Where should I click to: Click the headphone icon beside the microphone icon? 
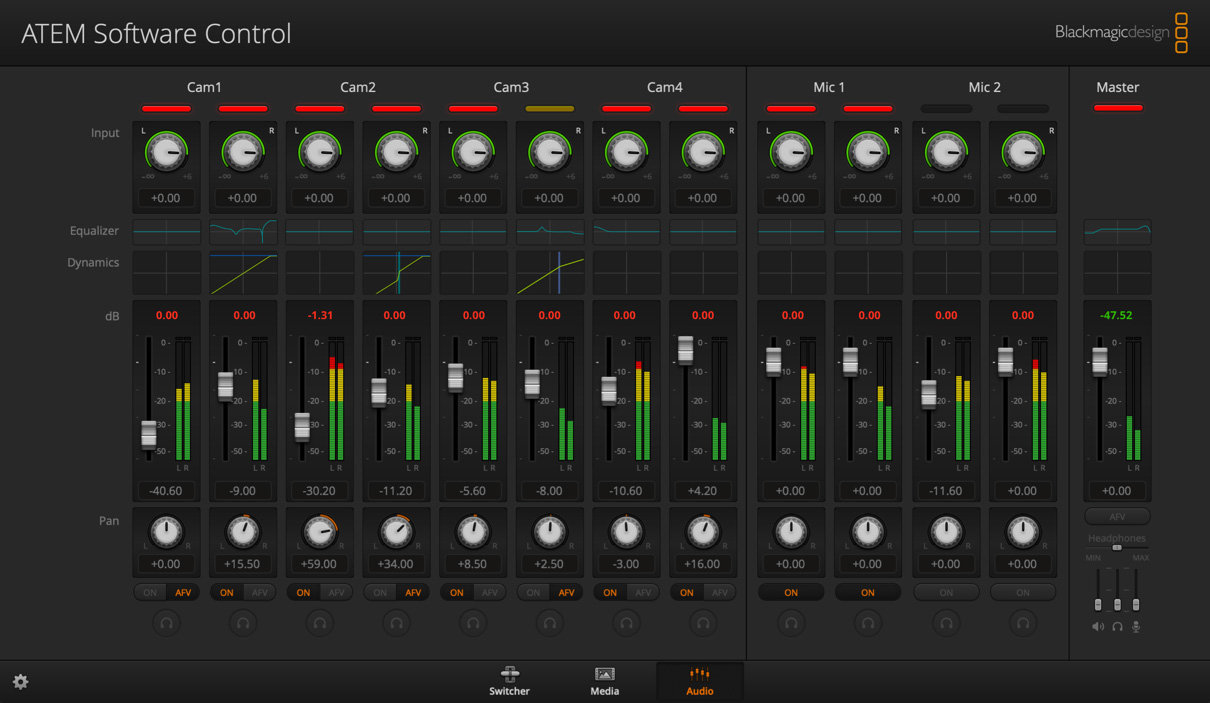click(1117, 627)
